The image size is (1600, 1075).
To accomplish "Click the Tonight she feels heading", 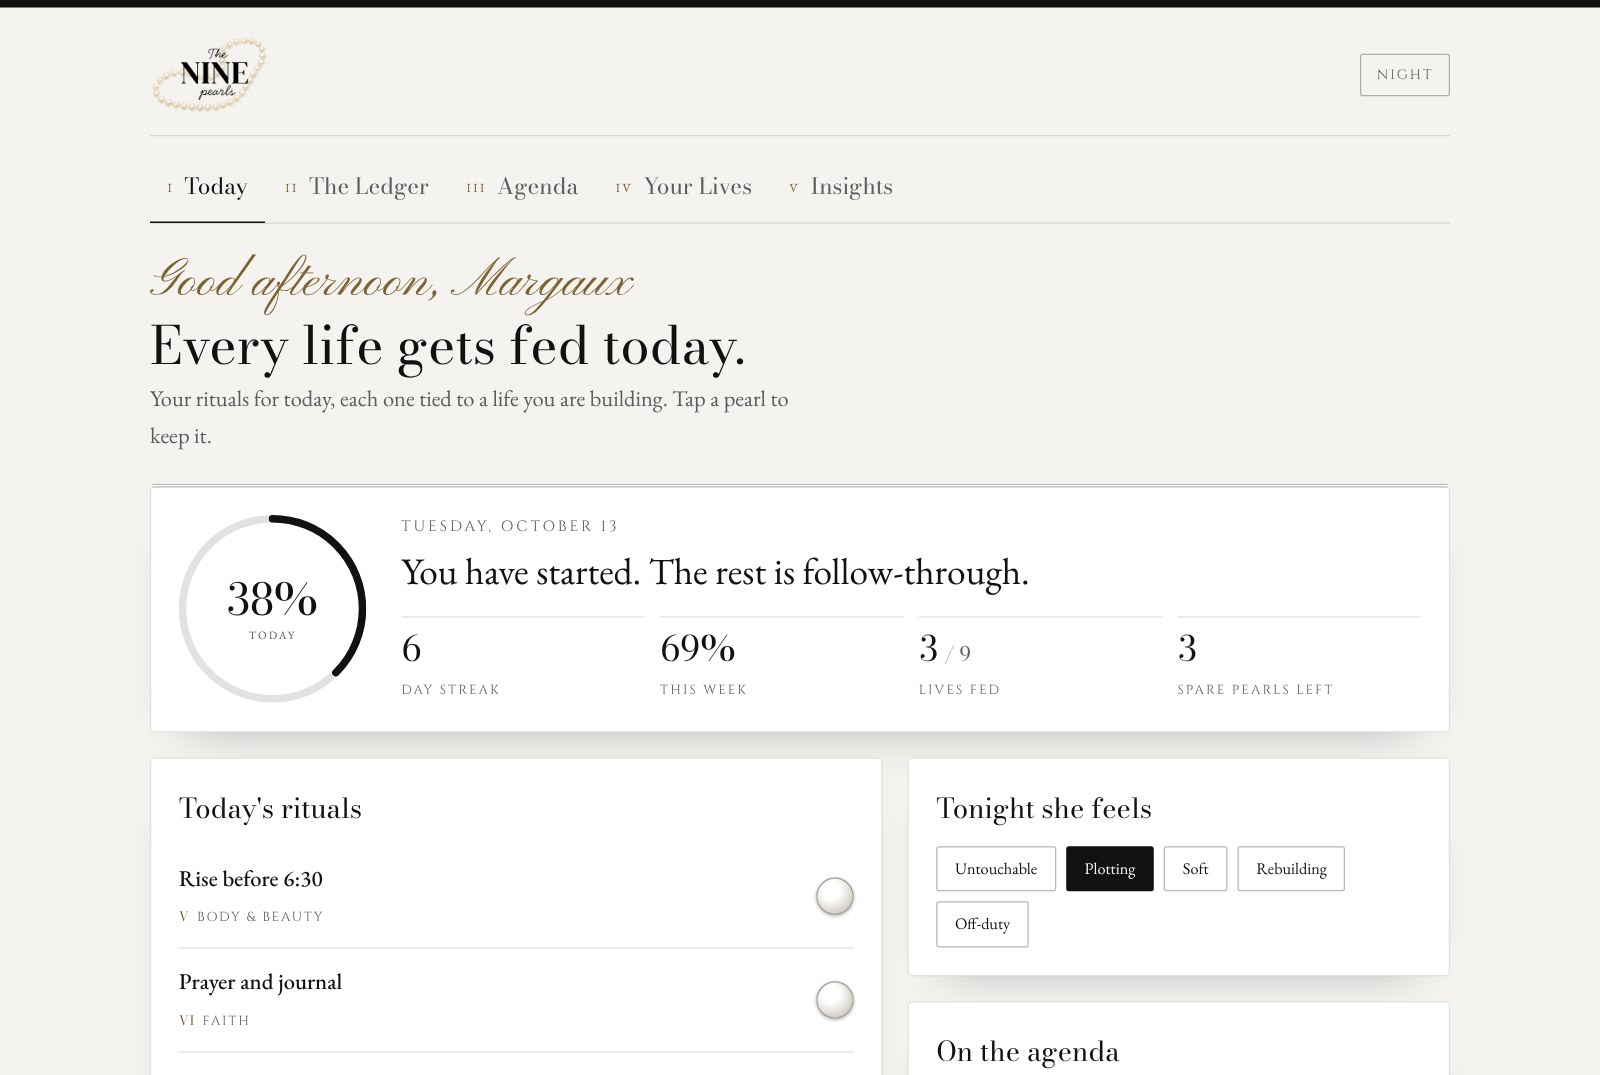I will 1044,808.
